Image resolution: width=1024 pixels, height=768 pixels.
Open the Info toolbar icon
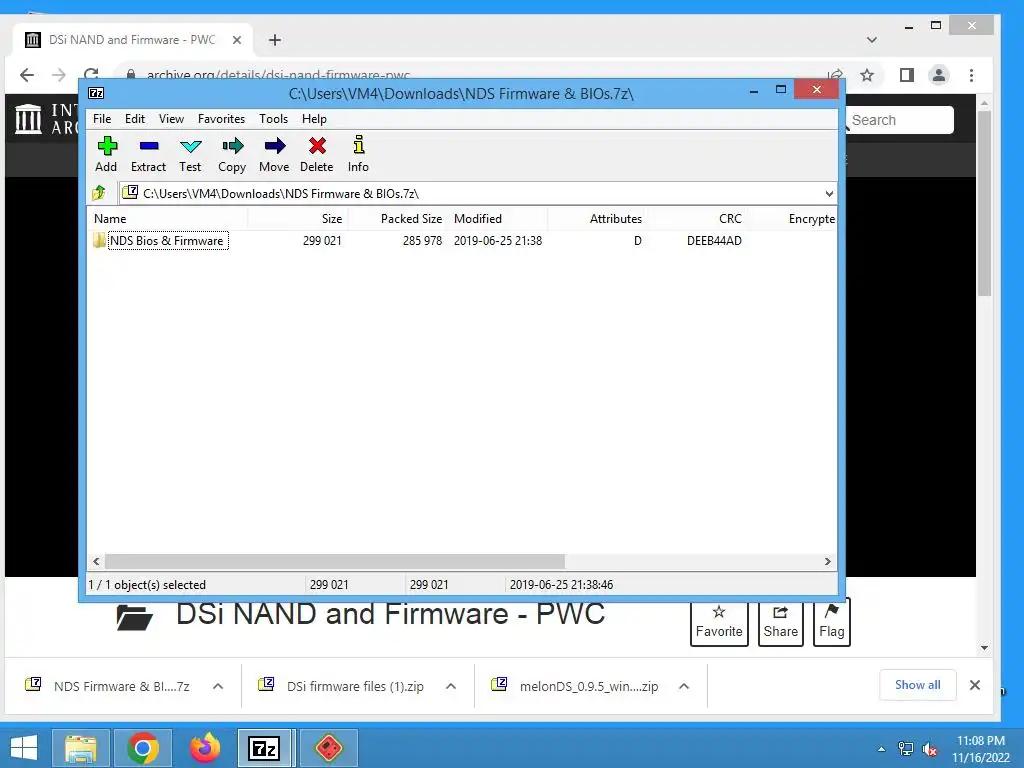[x=359, y=145]
